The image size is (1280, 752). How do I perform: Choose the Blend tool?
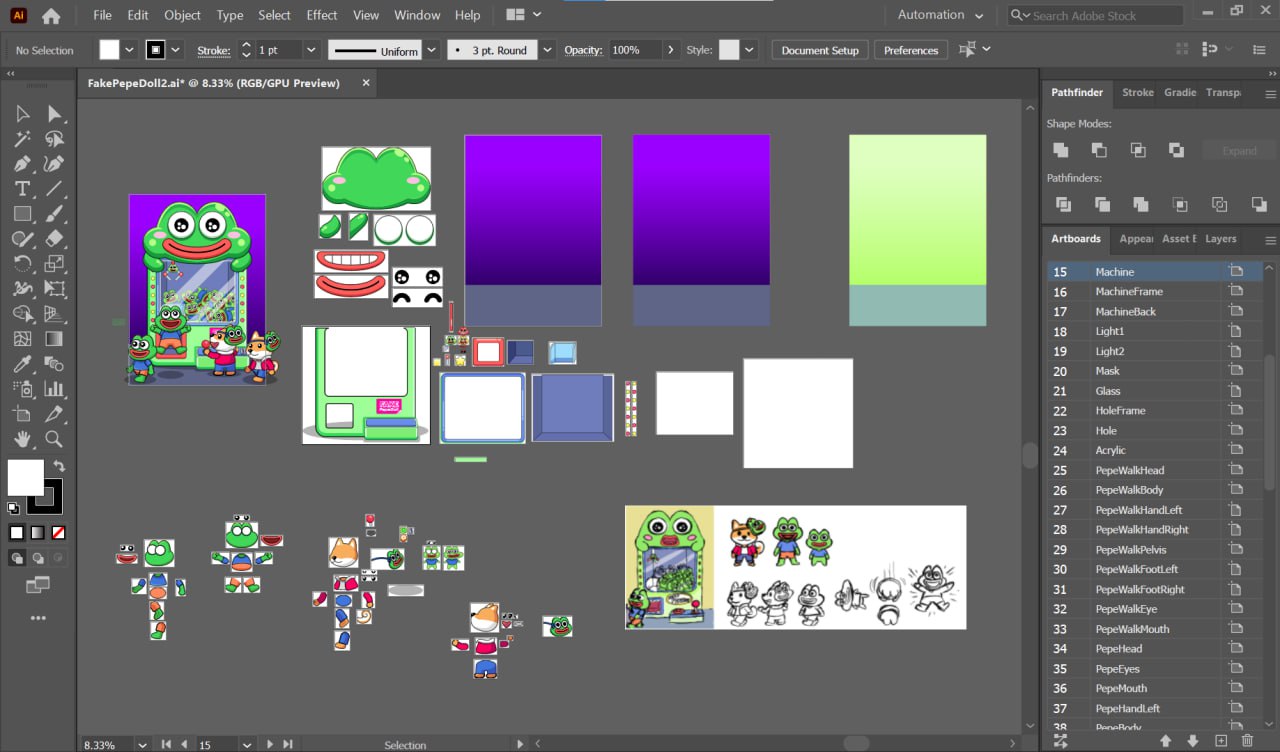click(x=55, y=364)
